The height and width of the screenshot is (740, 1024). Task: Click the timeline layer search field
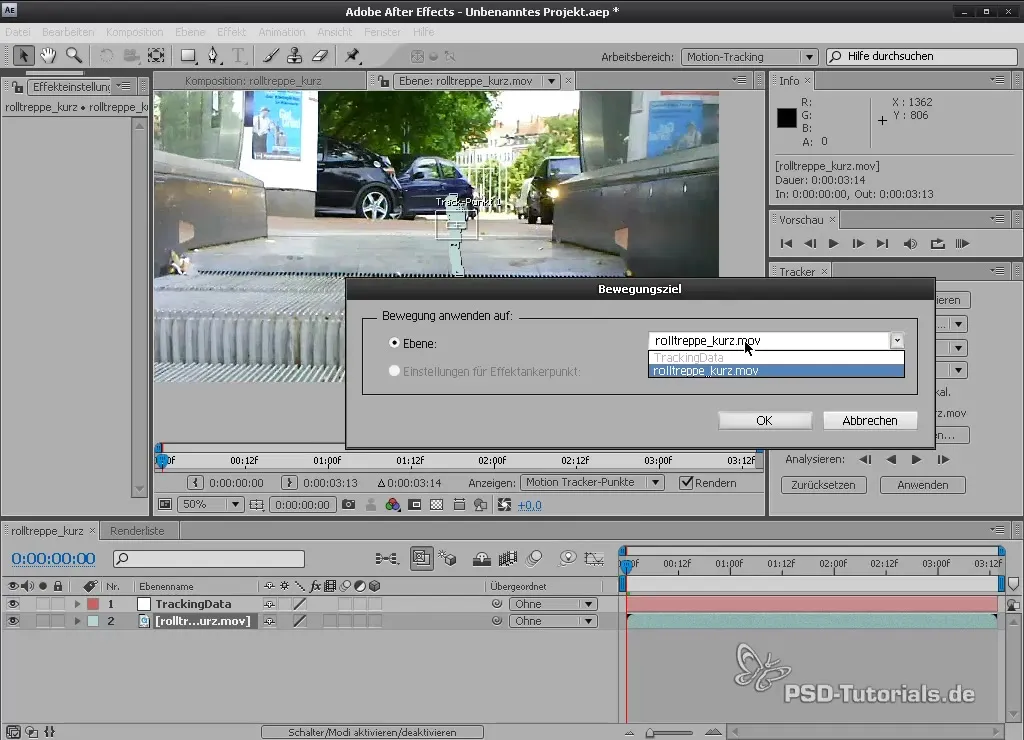(209, 558)
